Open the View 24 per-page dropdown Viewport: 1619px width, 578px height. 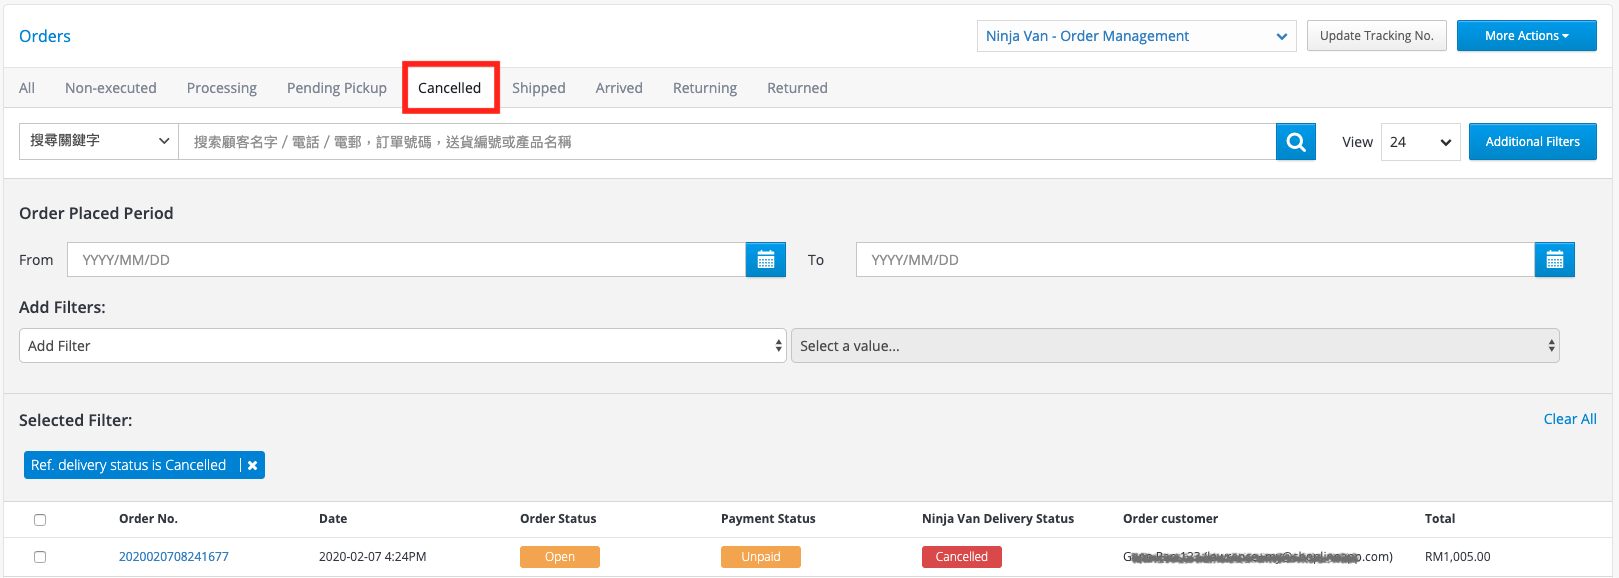(1420, 142)
